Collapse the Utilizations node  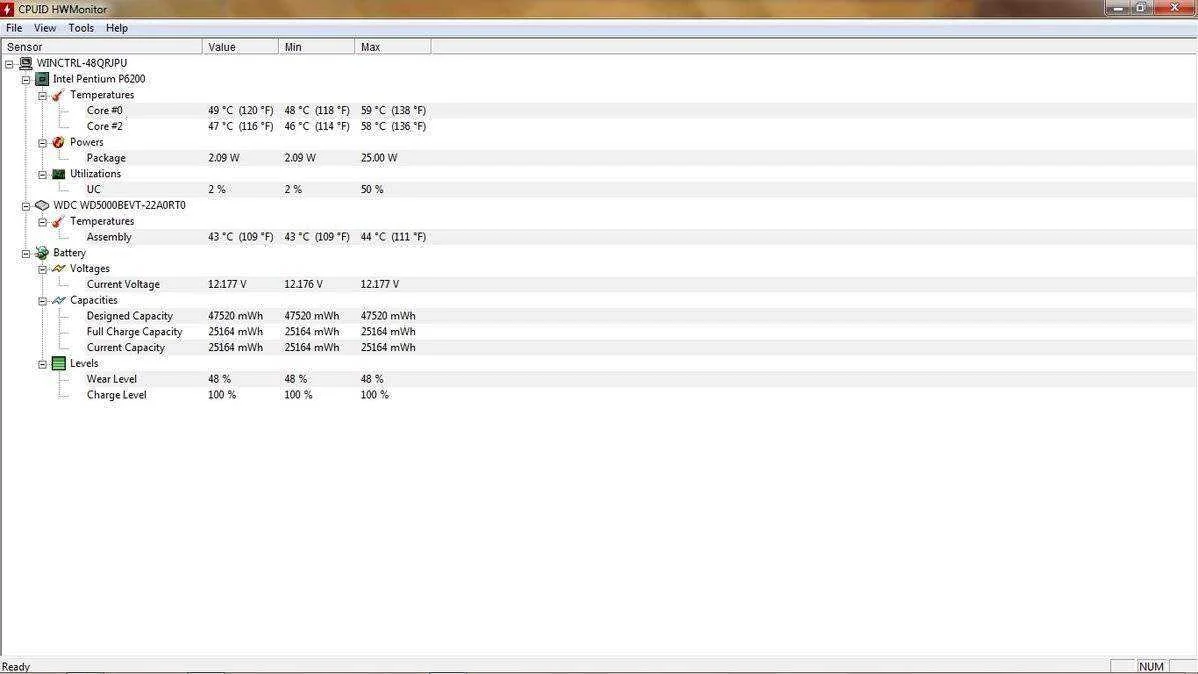[43, 174]
